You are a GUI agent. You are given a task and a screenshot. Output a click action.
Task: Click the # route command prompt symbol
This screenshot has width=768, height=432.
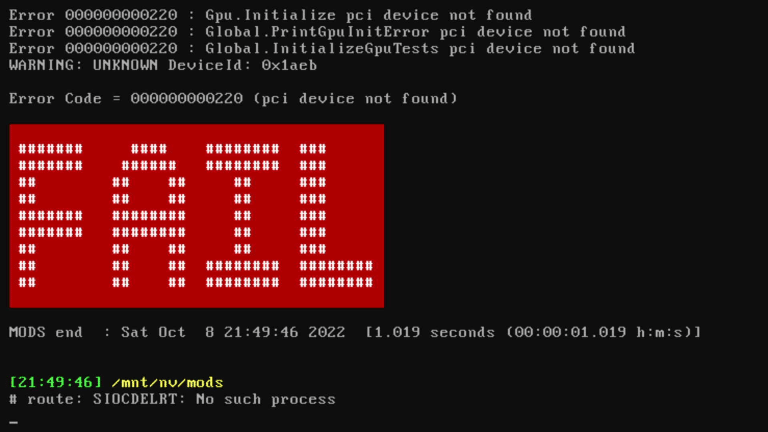[13, 399]
